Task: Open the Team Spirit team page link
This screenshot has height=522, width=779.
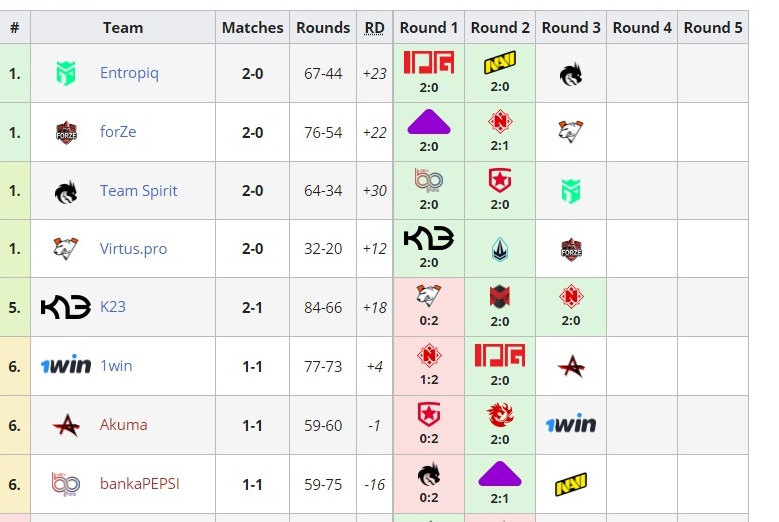Action: point(139,191)
